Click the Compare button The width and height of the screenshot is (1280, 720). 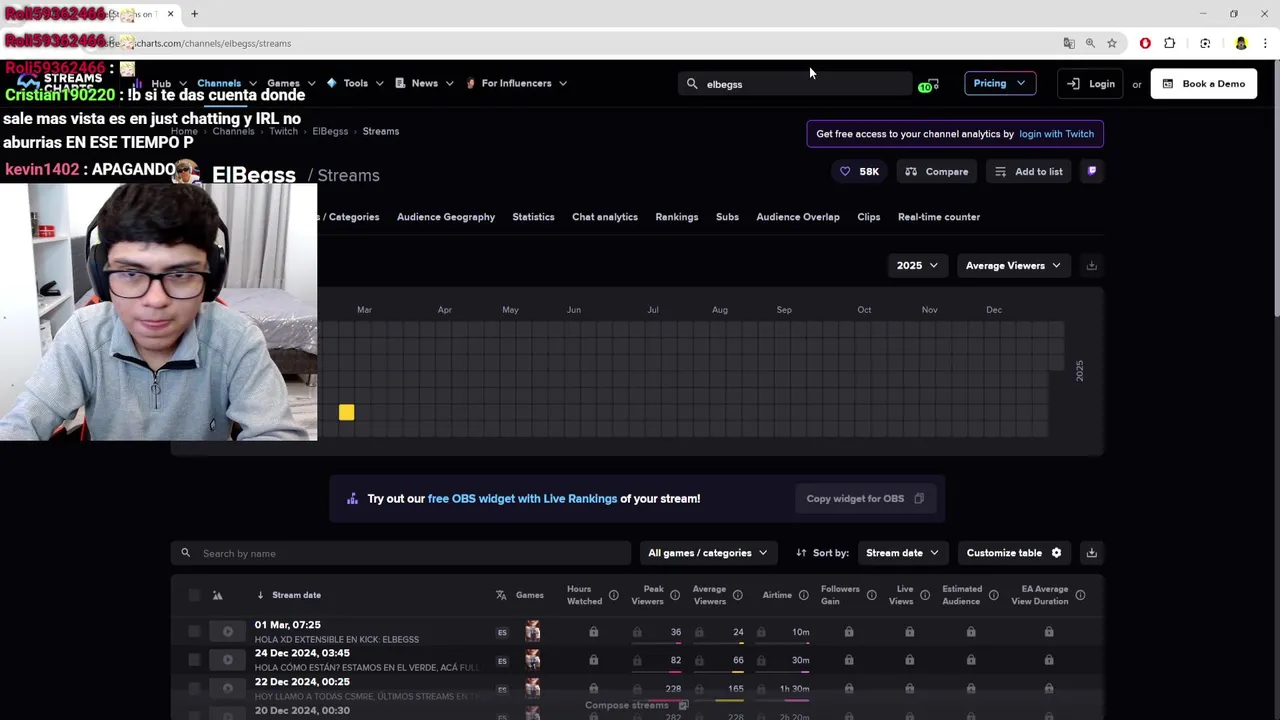point(937,171)
